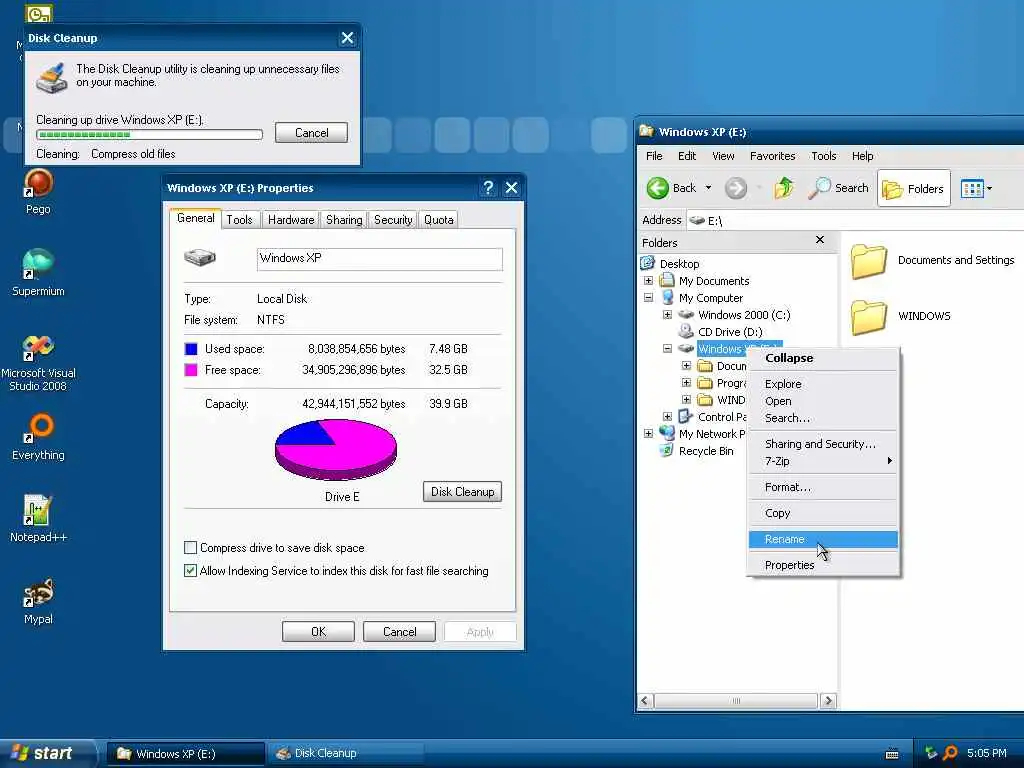Expand the Control Panel tree node
Viewport: 1024px width, 768px height.
click(667, 417)
